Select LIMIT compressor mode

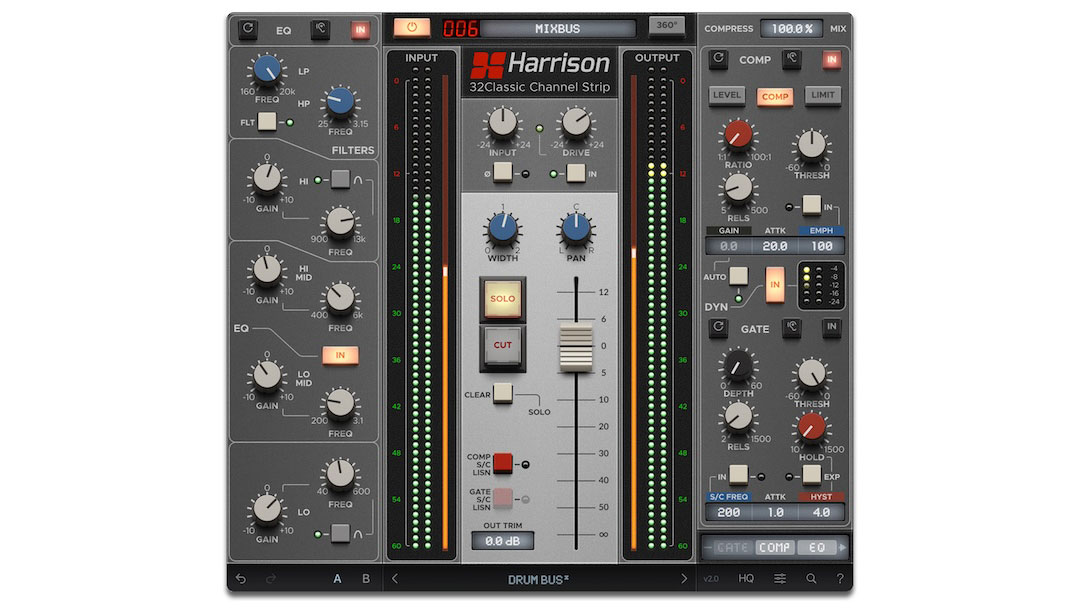[x=822, y=95]
